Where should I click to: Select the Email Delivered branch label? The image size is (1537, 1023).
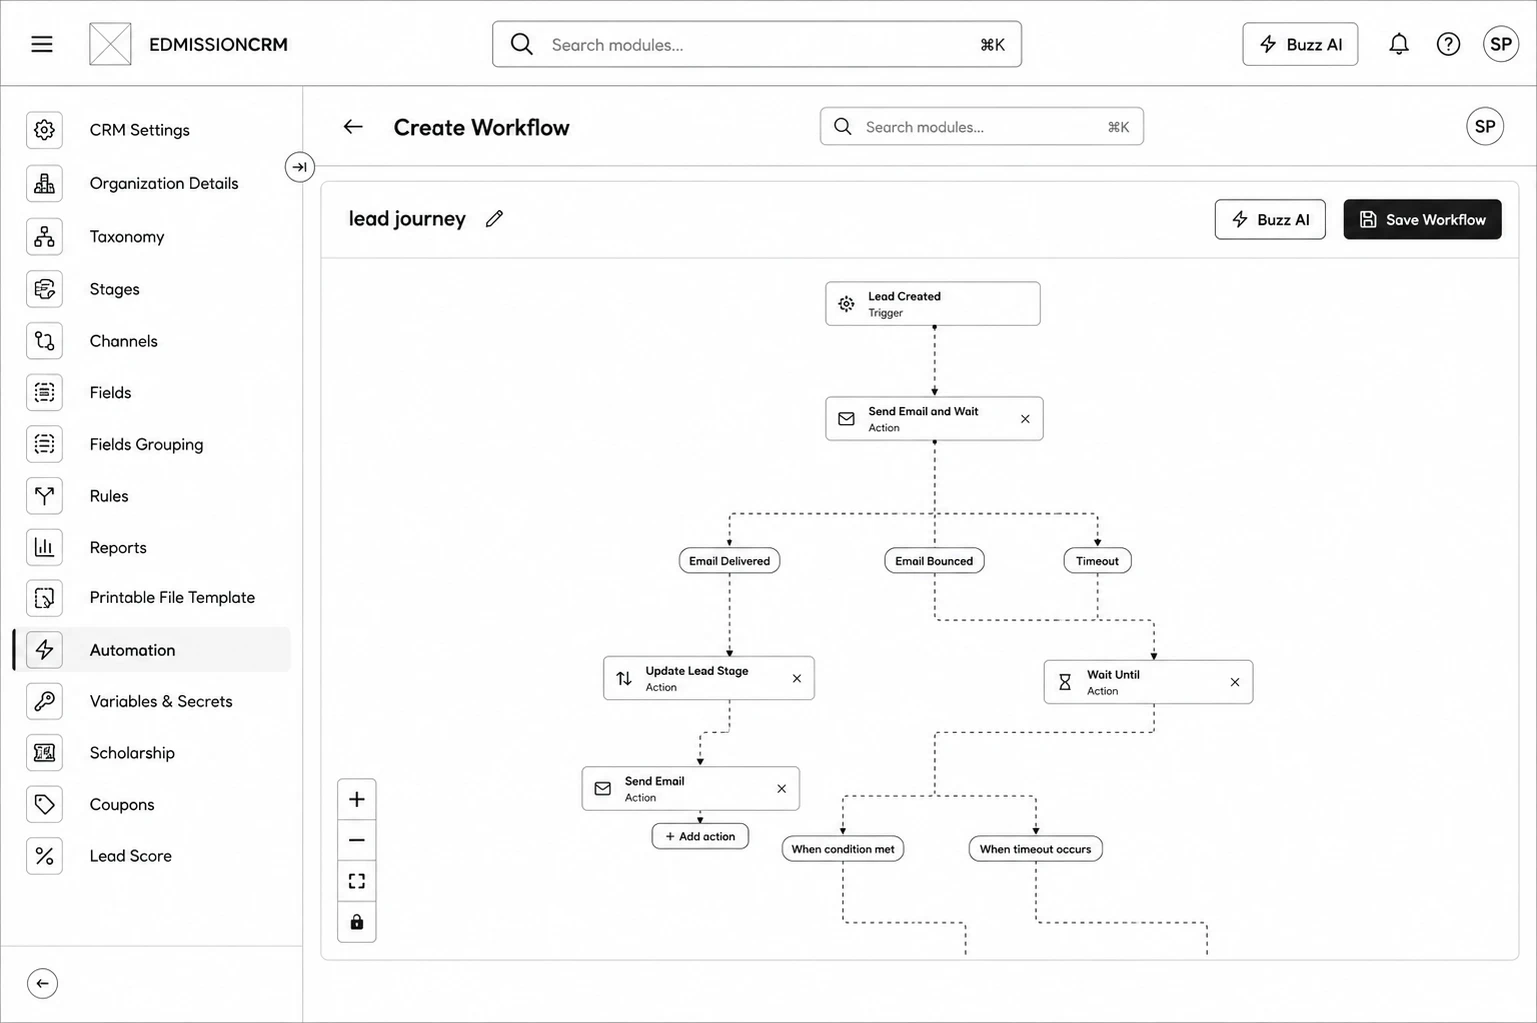click(729, 561)
